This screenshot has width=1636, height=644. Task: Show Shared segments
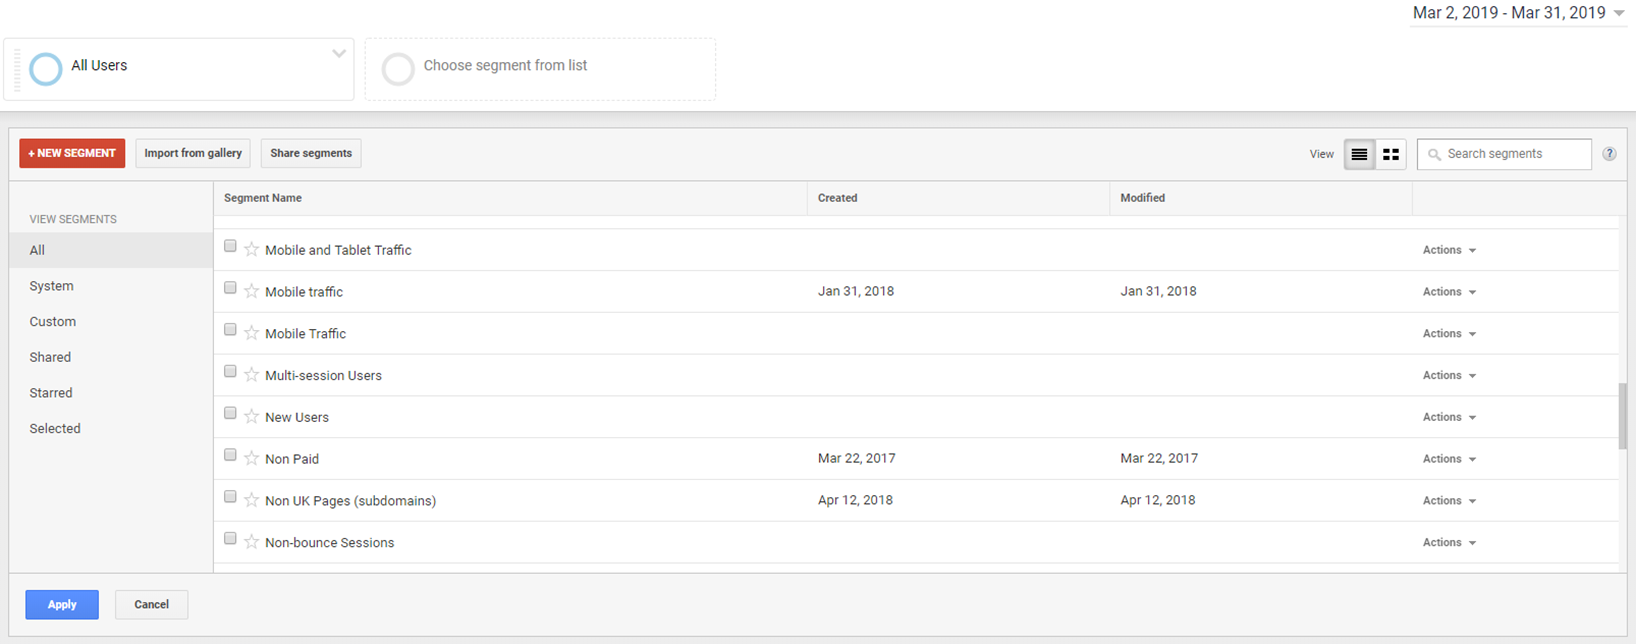coord(111,357)
